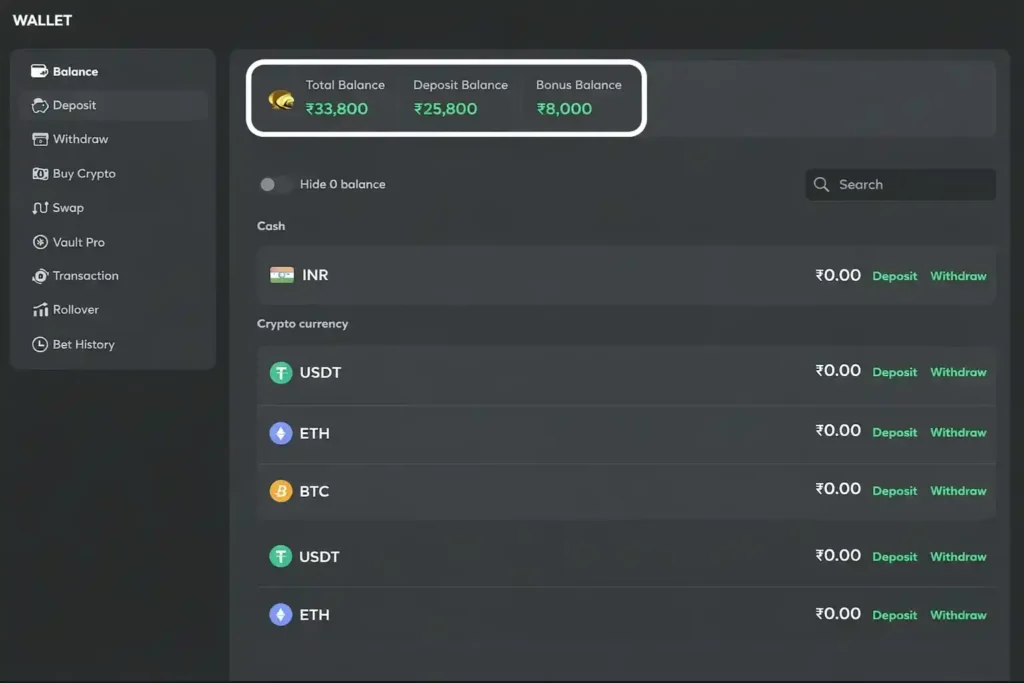Open Transaction history via its icon
The image size is (1024, 683).
[39, 276]
